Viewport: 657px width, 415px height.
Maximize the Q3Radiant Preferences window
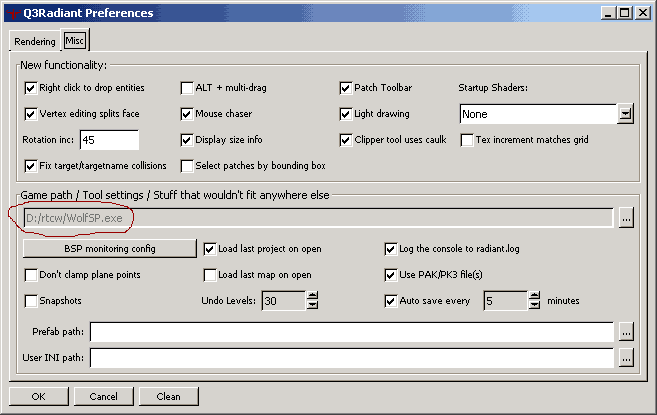(624, 13)
